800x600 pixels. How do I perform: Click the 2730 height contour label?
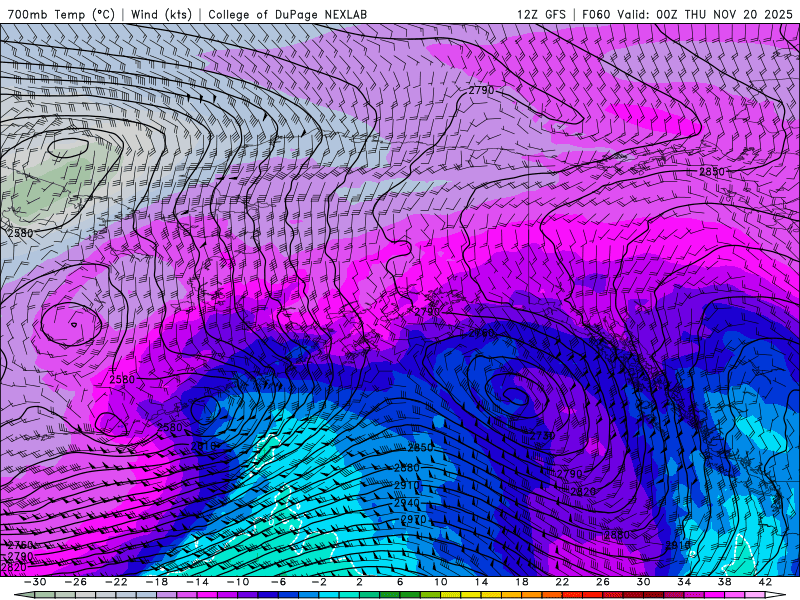pyautogui.click(x=542, y=436)
